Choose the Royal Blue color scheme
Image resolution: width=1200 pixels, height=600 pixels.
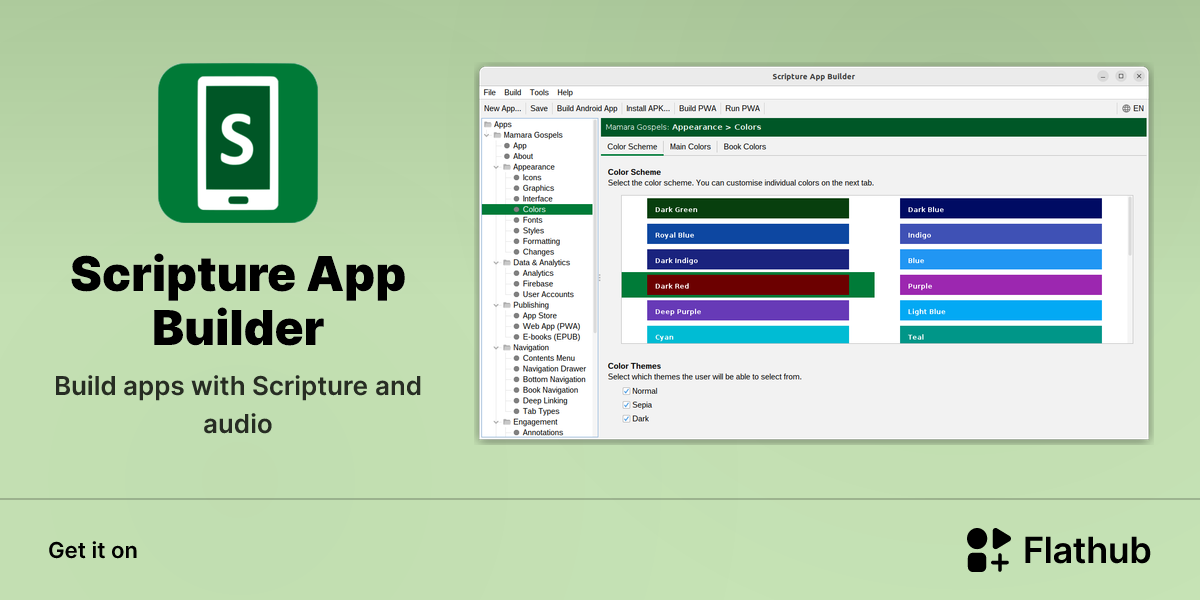pyautogui.click(x=748, y=234)
